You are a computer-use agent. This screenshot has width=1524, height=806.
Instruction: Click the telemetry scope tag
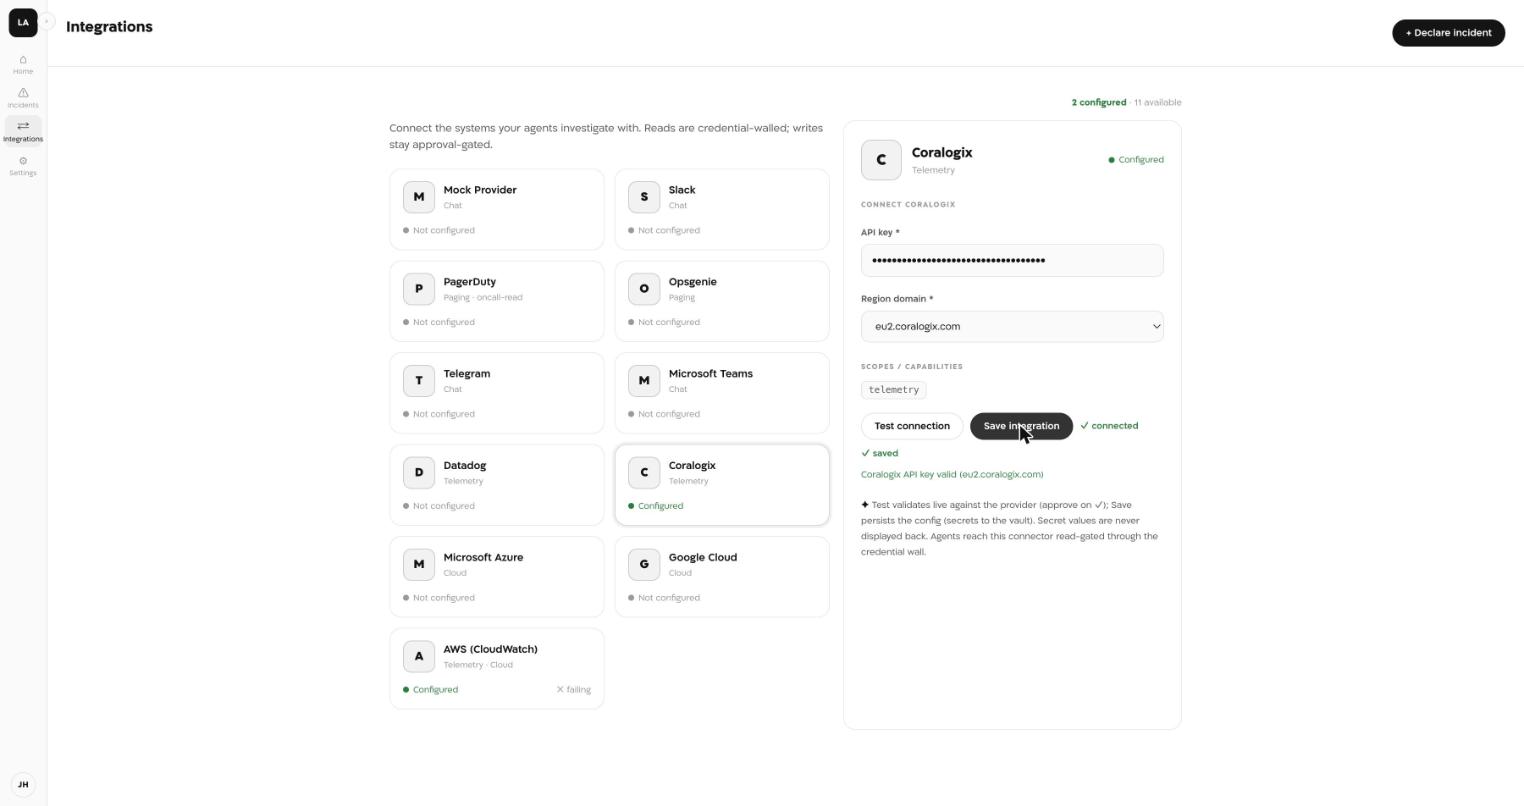click(894, 390)
